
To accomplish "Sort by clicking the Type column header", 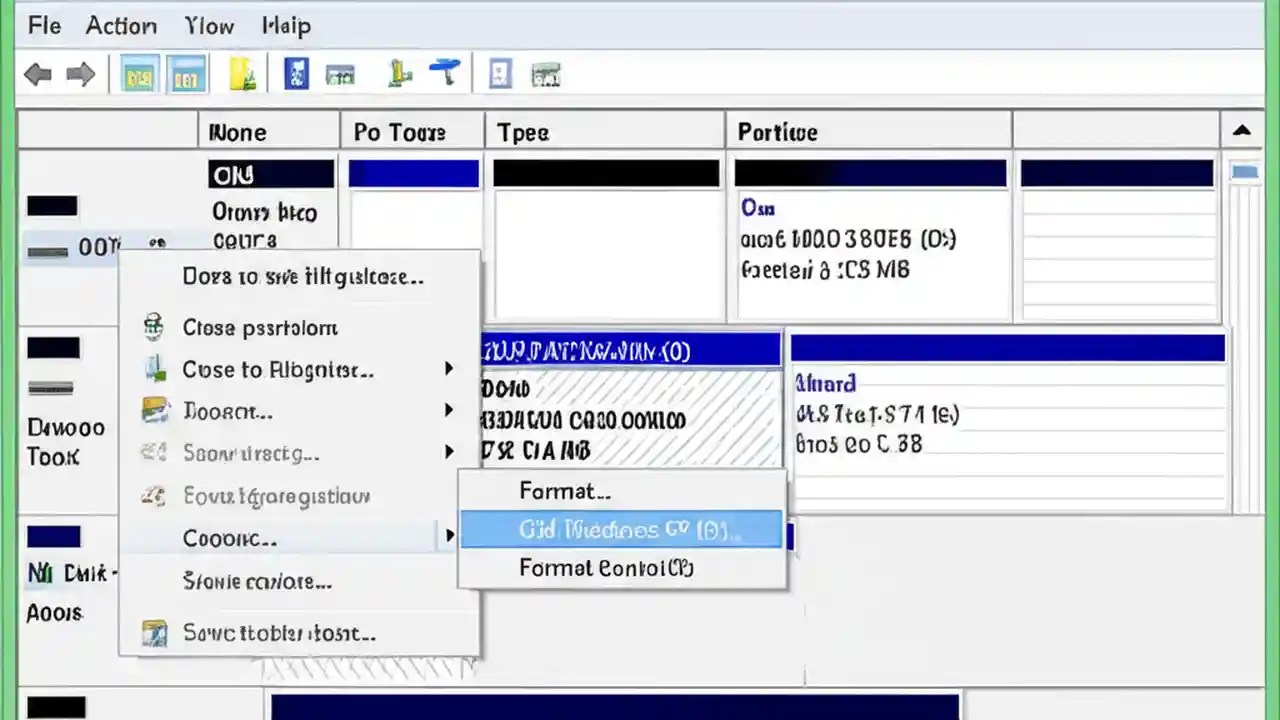I will [x=604, y=131].
